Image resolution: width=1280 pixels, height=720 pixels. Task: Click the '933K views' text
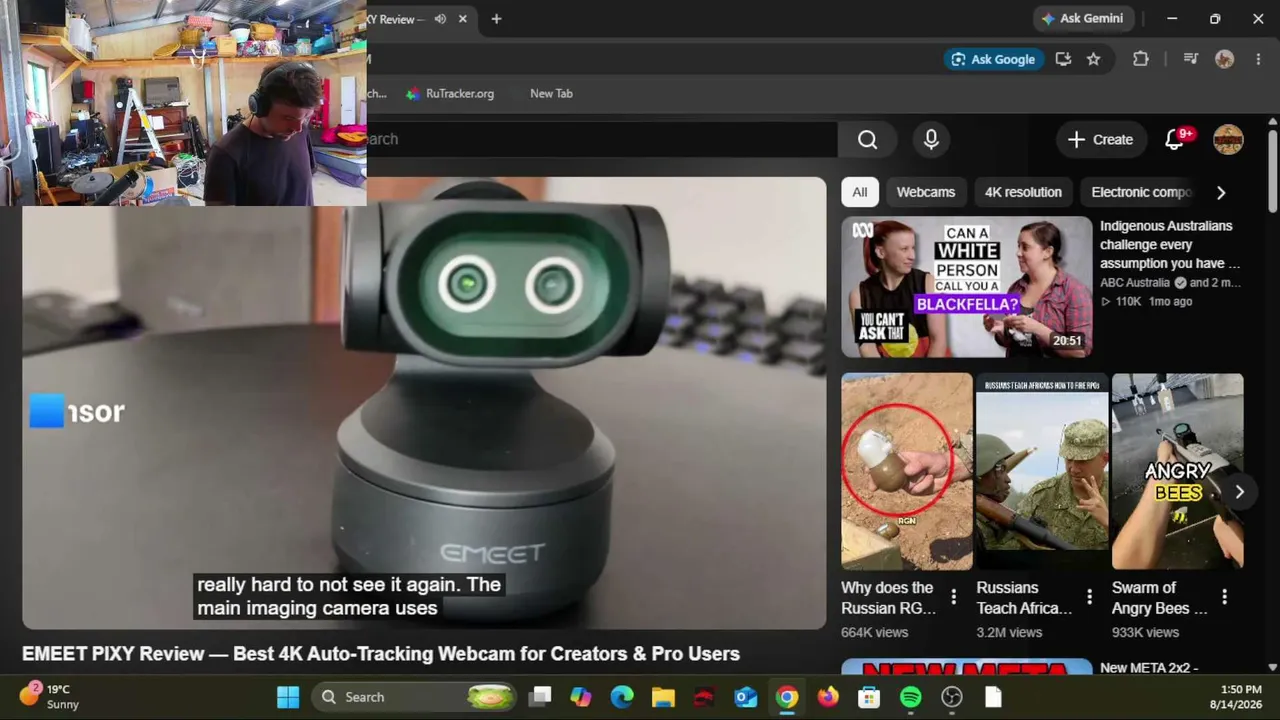[1145, 632]
